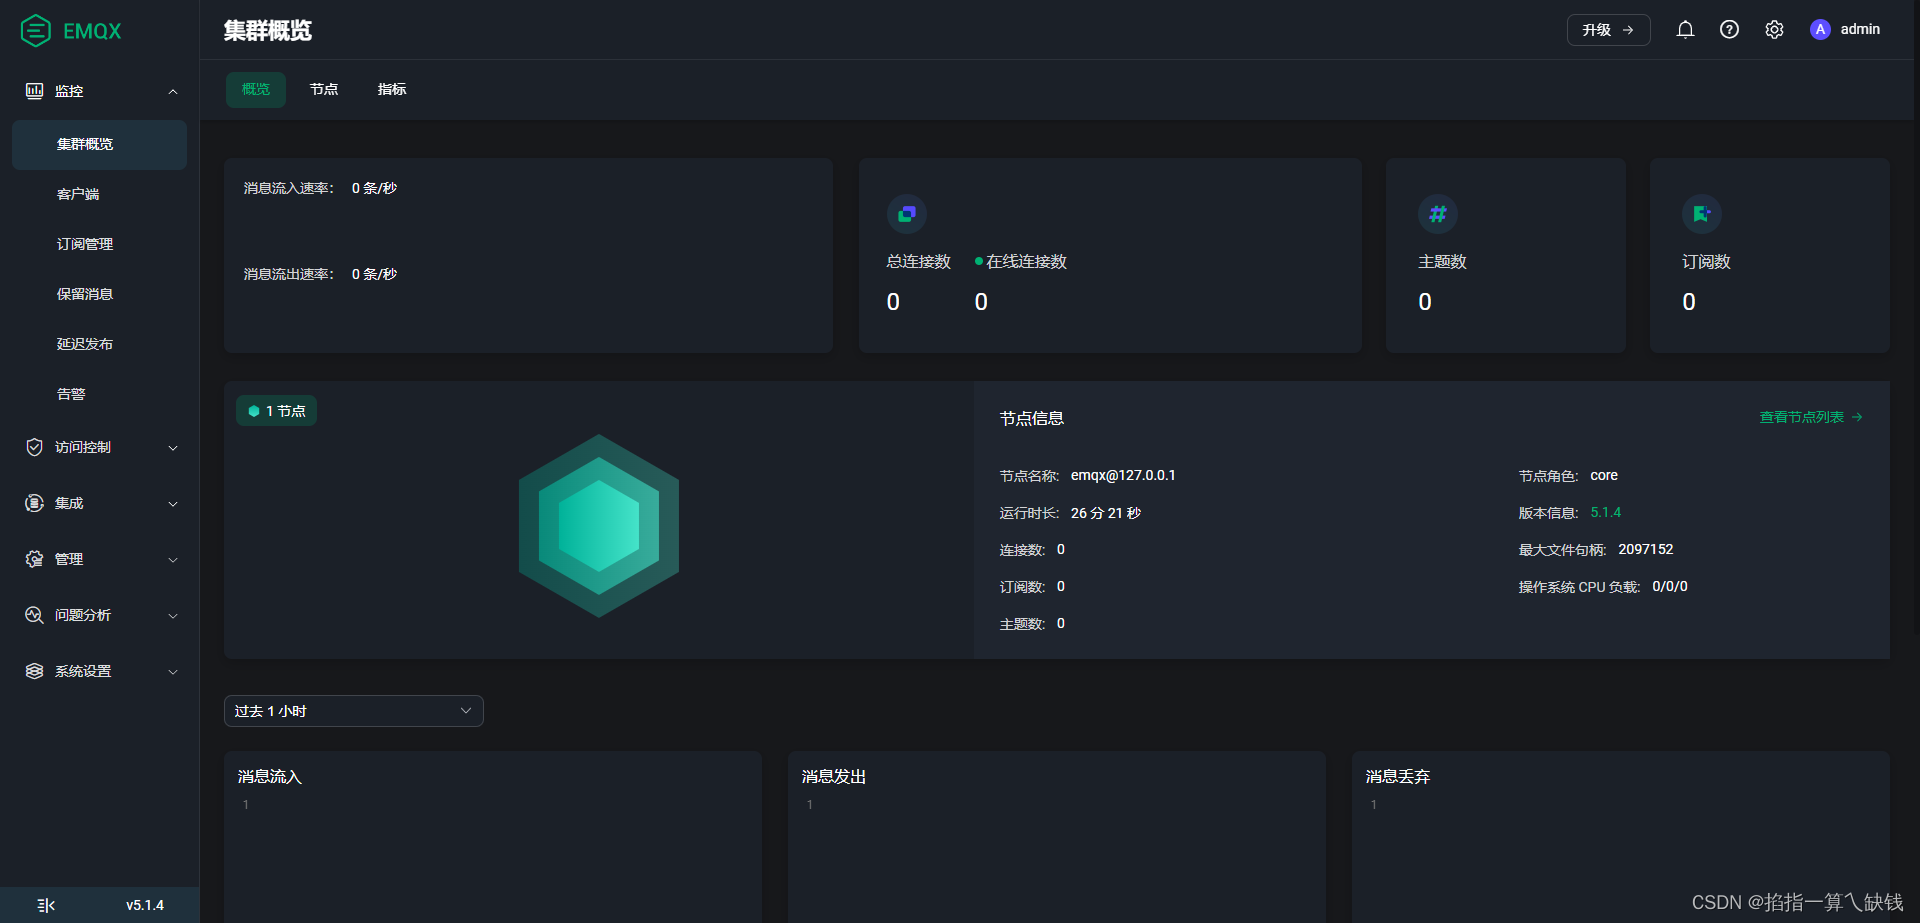Click the 集群概览 page title
The width and height of the screenshot is (1920, 923).
click(268, 31)
